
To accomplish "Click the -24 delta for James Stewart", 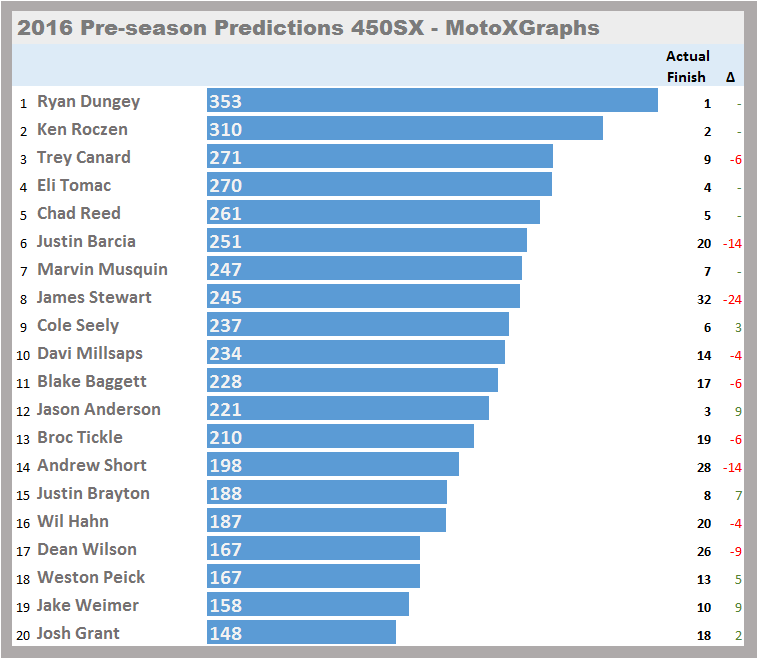I will click(732, 297).
